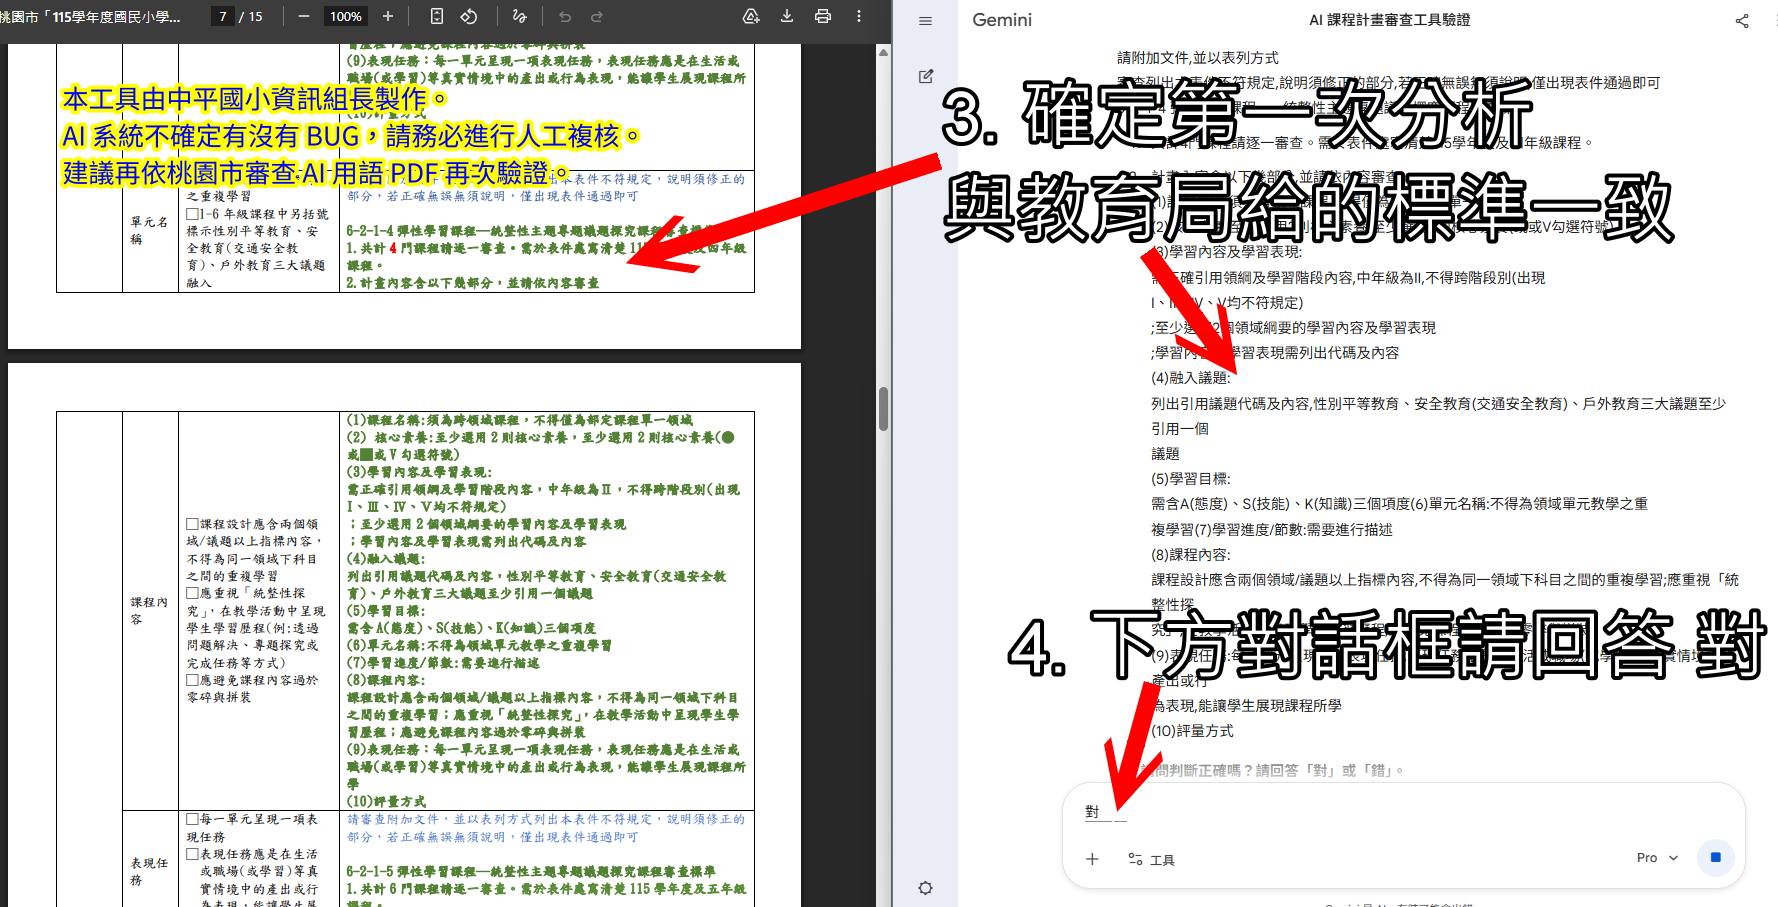Click 請附加文件,並以表列方式 line in Gemini
This screenshot has height=907, width=1778.
tap(1198, 58)
